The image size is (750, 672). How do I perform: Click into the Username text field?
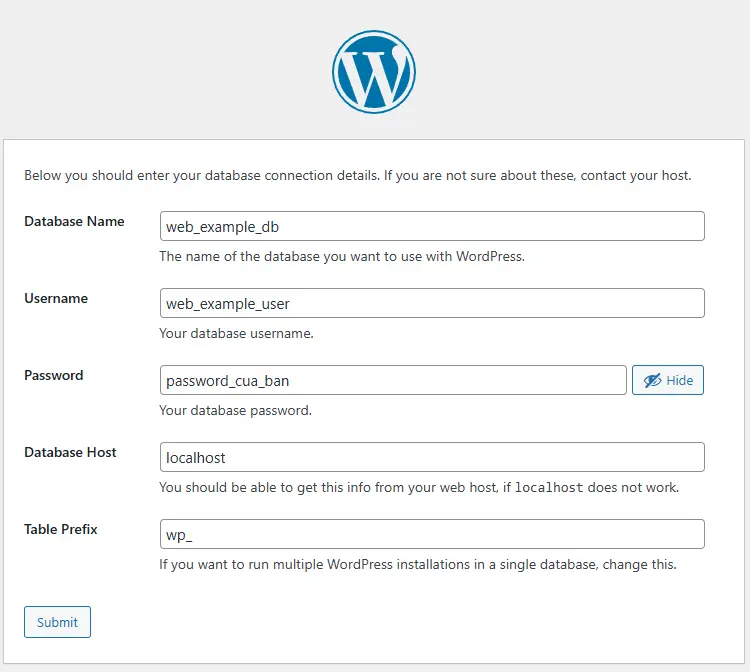[x=432, y=303]
